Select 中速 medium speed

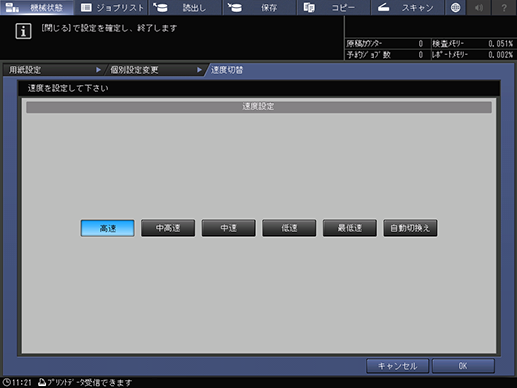click(x=229, y=228)
